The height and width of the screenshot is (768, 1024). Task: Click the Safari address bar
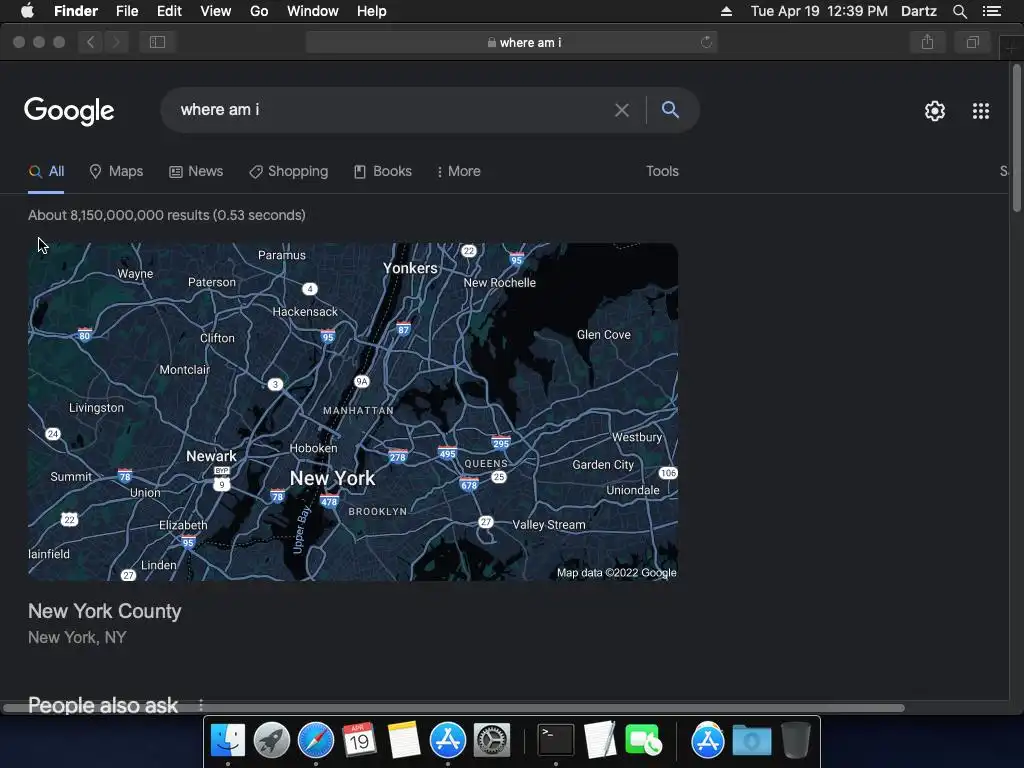(x=511, y=42)
